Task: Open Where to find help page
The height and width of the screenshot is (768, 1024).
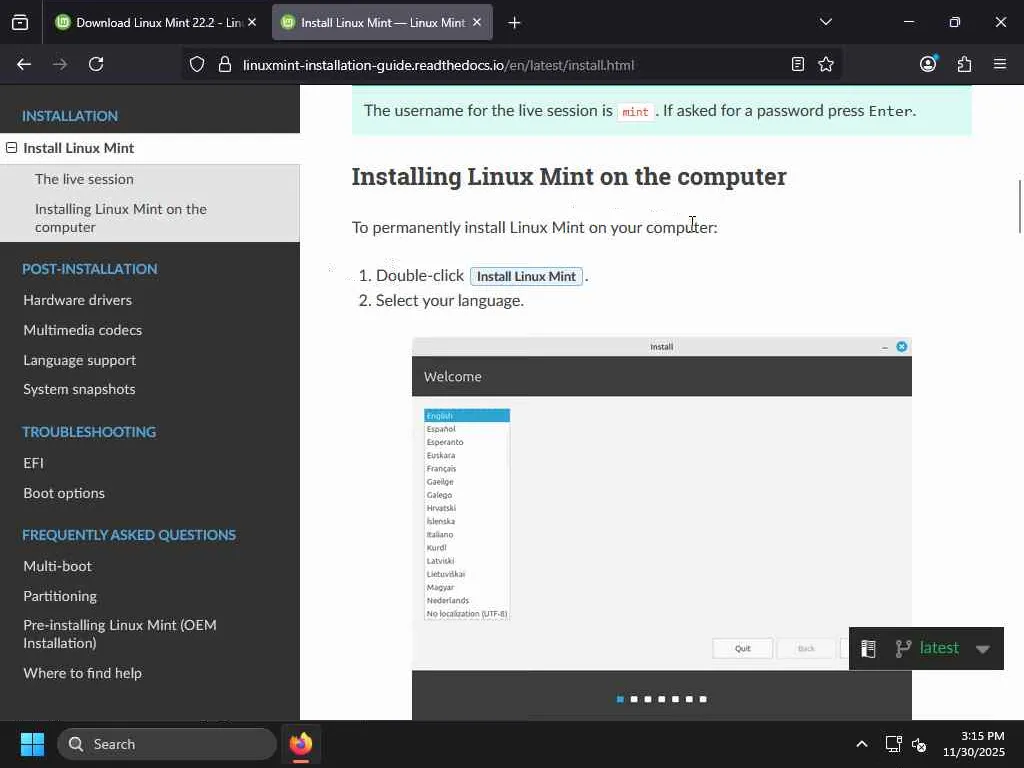Action: [x=82, y=673]
